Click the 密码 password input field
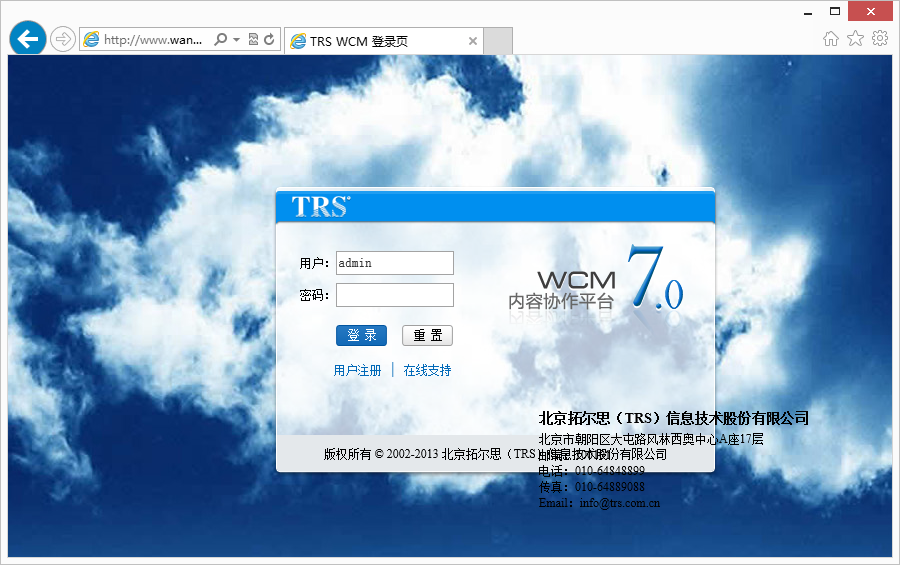Viewport: 900px width, 565px height. [x=395, y=295]
